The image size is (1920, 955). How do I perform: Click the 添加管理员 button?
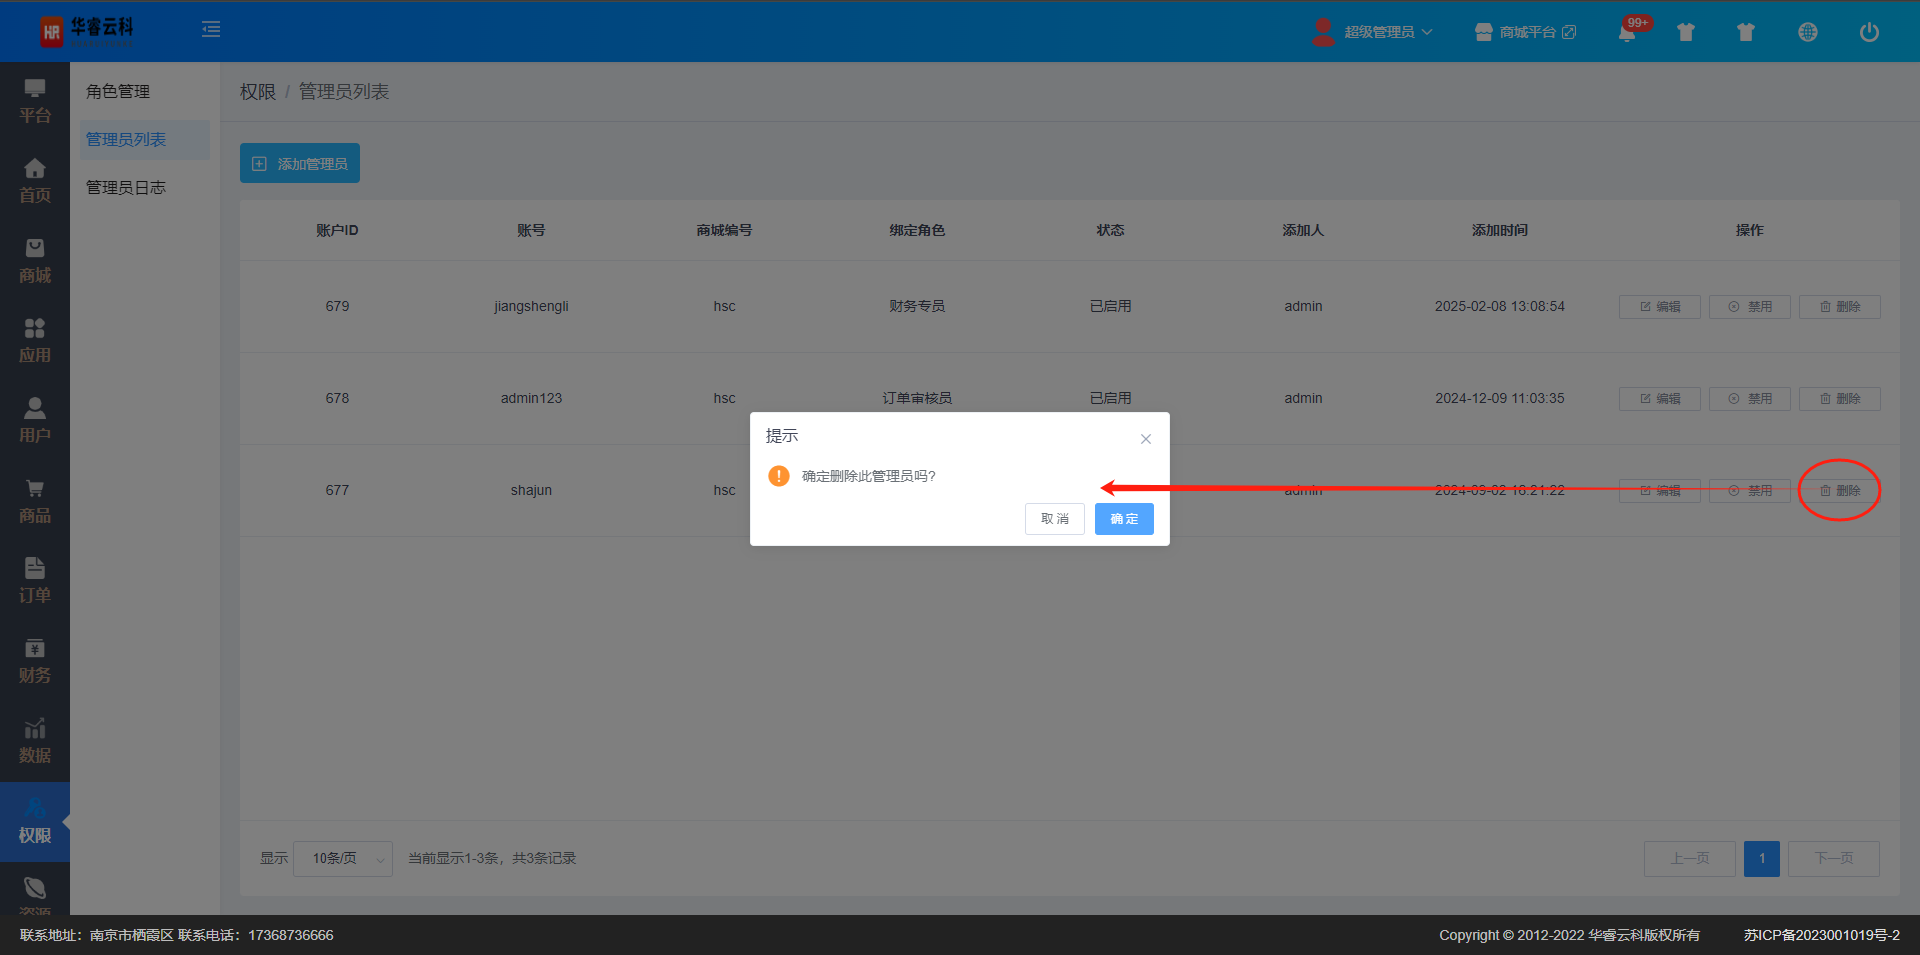300,164
